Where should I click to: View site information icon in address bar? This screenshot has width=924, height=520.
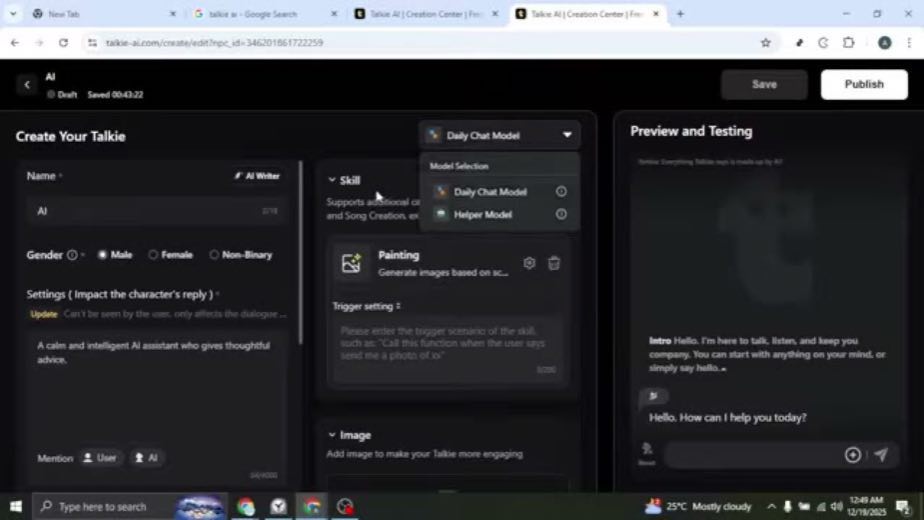tap(93, 42)
